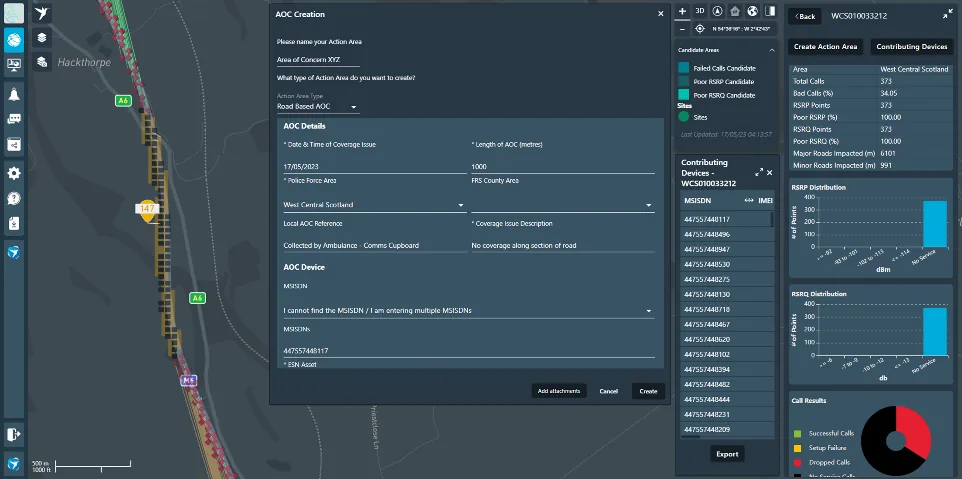The image size is (962, 479).
Task: Click the green Sites legend circle
Action: click(x=683, y=117)
